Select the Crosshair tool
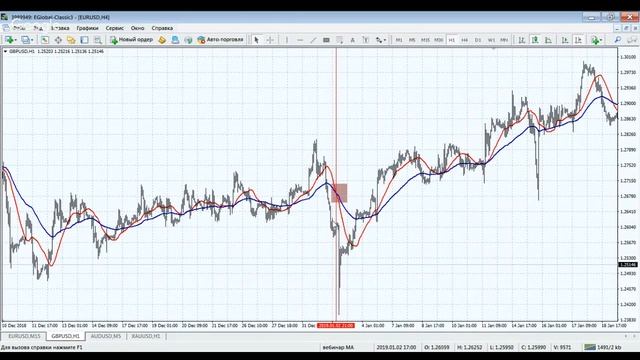The image size is (640, 360). [x=270, y=40]
